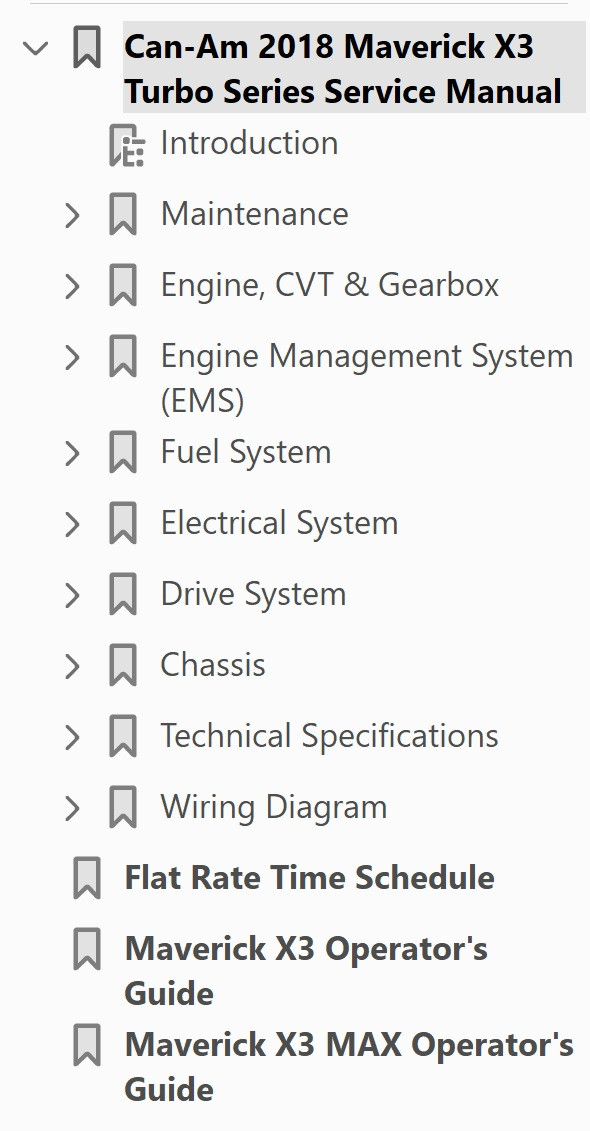Image resolution: width=590 pixels, height=1131 pixels.
Task: Click the bookmark icon beside Wiring Diagram
Action: (x=123, y=807)
